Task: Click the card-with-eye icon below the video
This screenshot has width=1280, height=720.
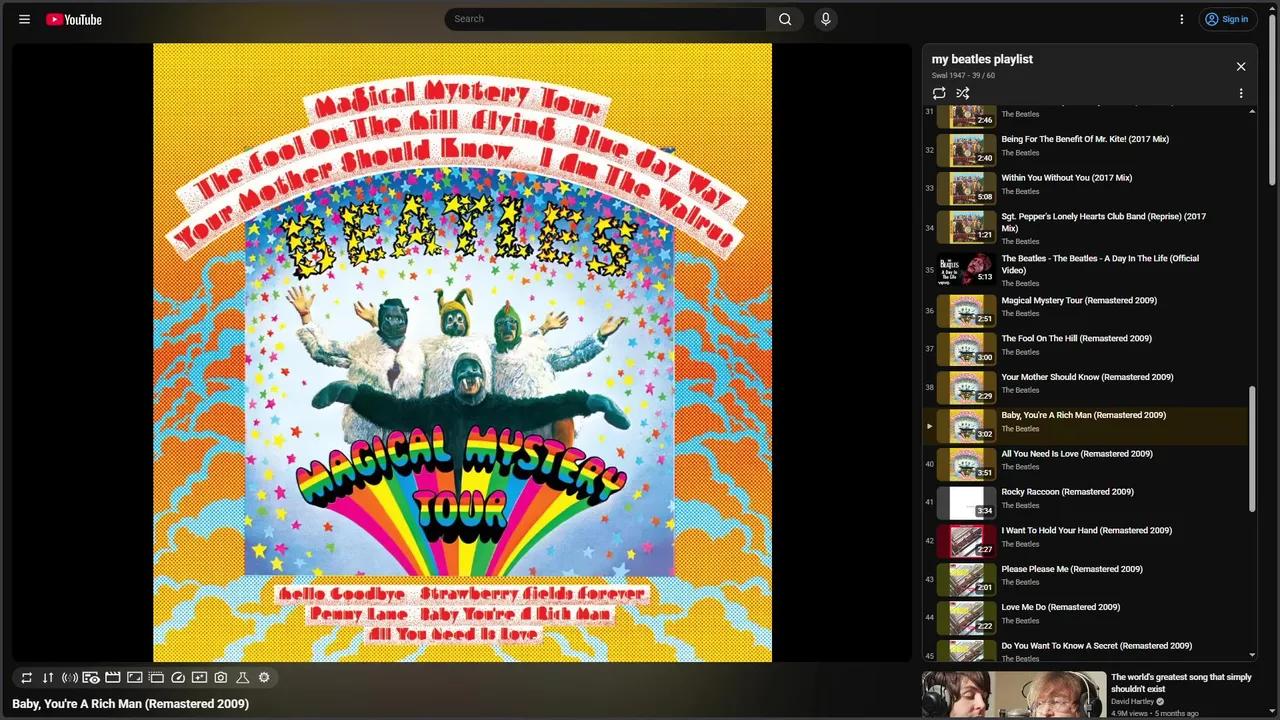Action: click(x=91, y=678)
